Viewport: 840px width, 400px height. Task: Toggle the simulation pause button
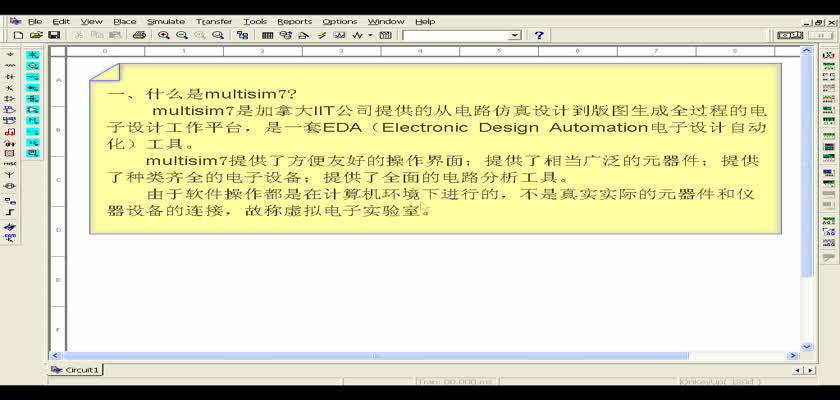point(820,35)
